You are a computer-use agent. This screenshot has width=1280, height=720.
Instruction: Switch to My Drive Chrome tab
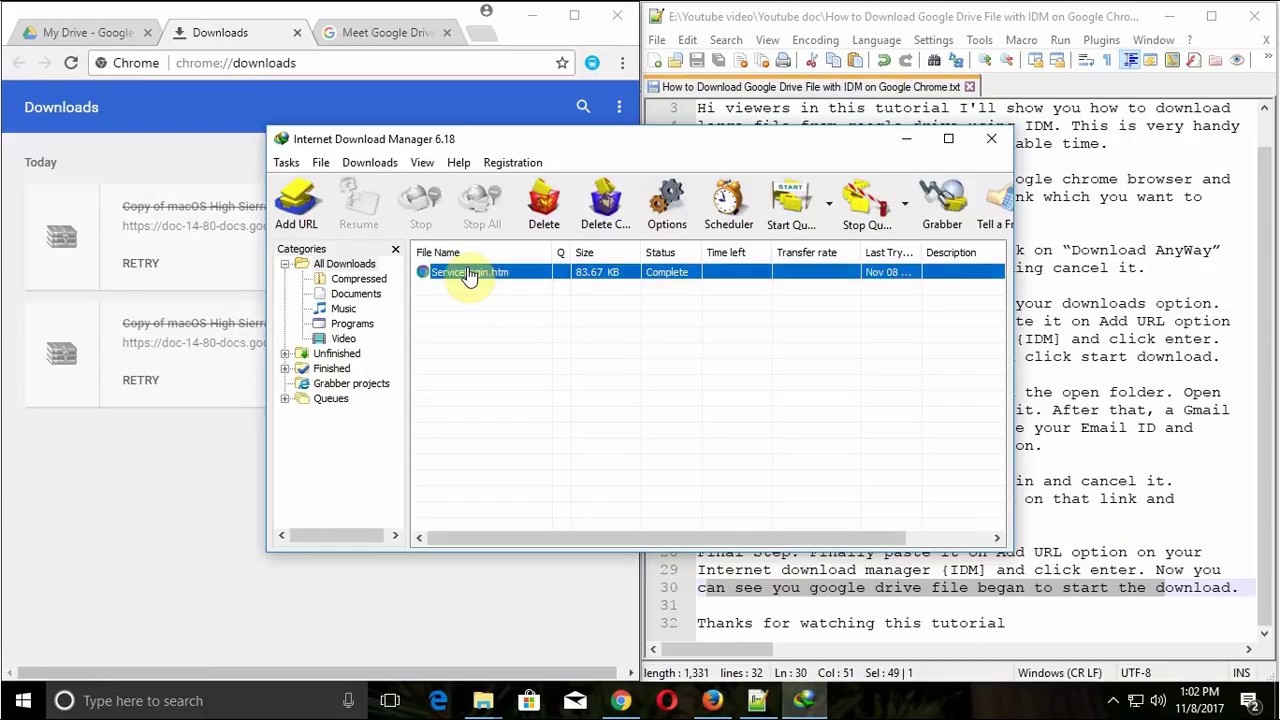coord(88,33)
